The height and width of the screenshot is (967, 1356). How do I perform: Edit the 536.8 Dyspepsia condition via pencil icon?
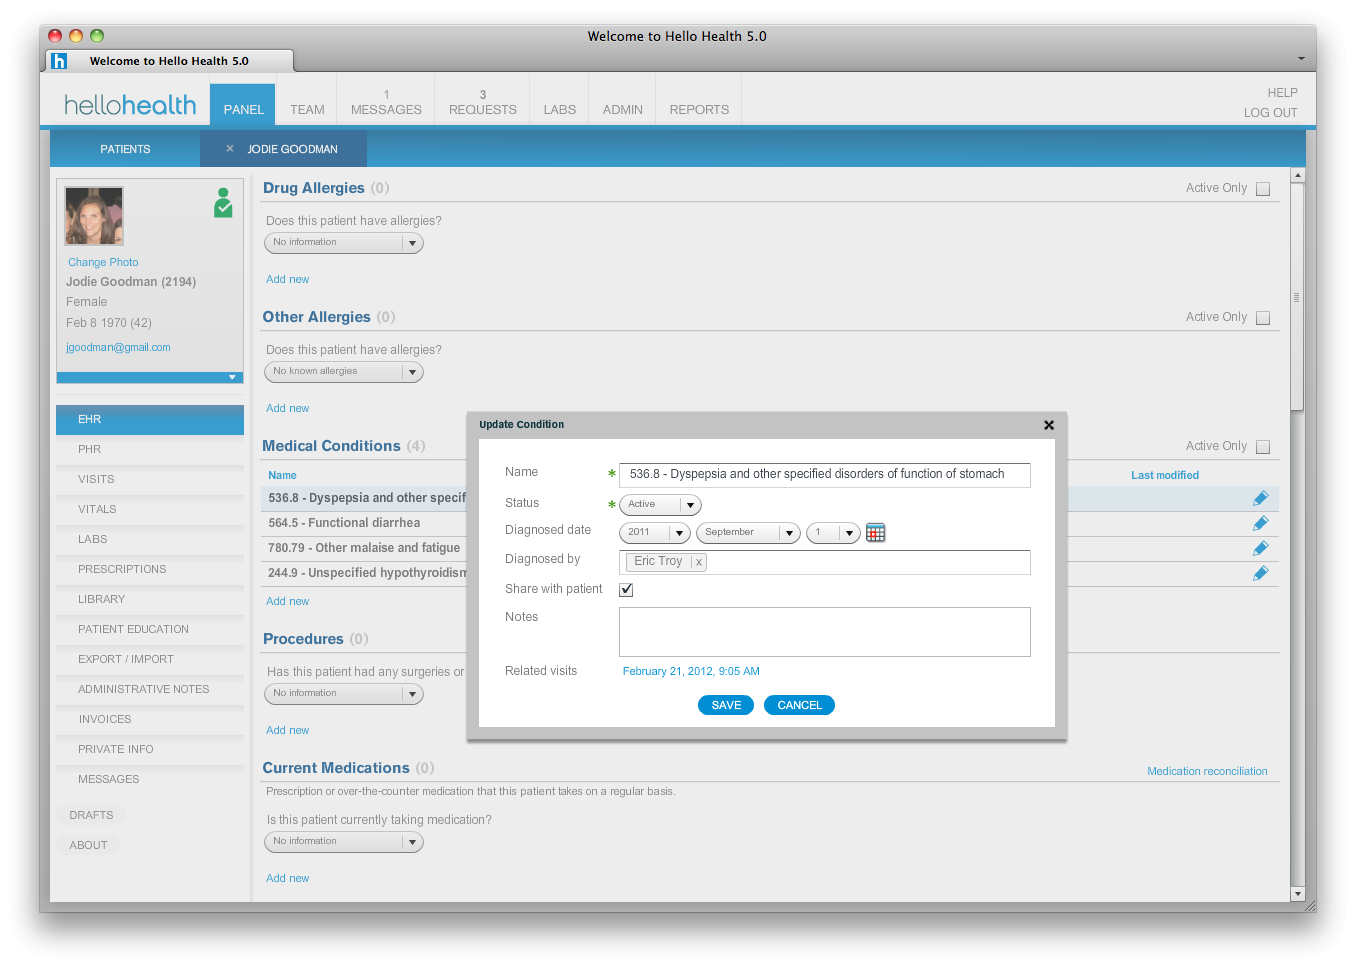coord(1260,497)
